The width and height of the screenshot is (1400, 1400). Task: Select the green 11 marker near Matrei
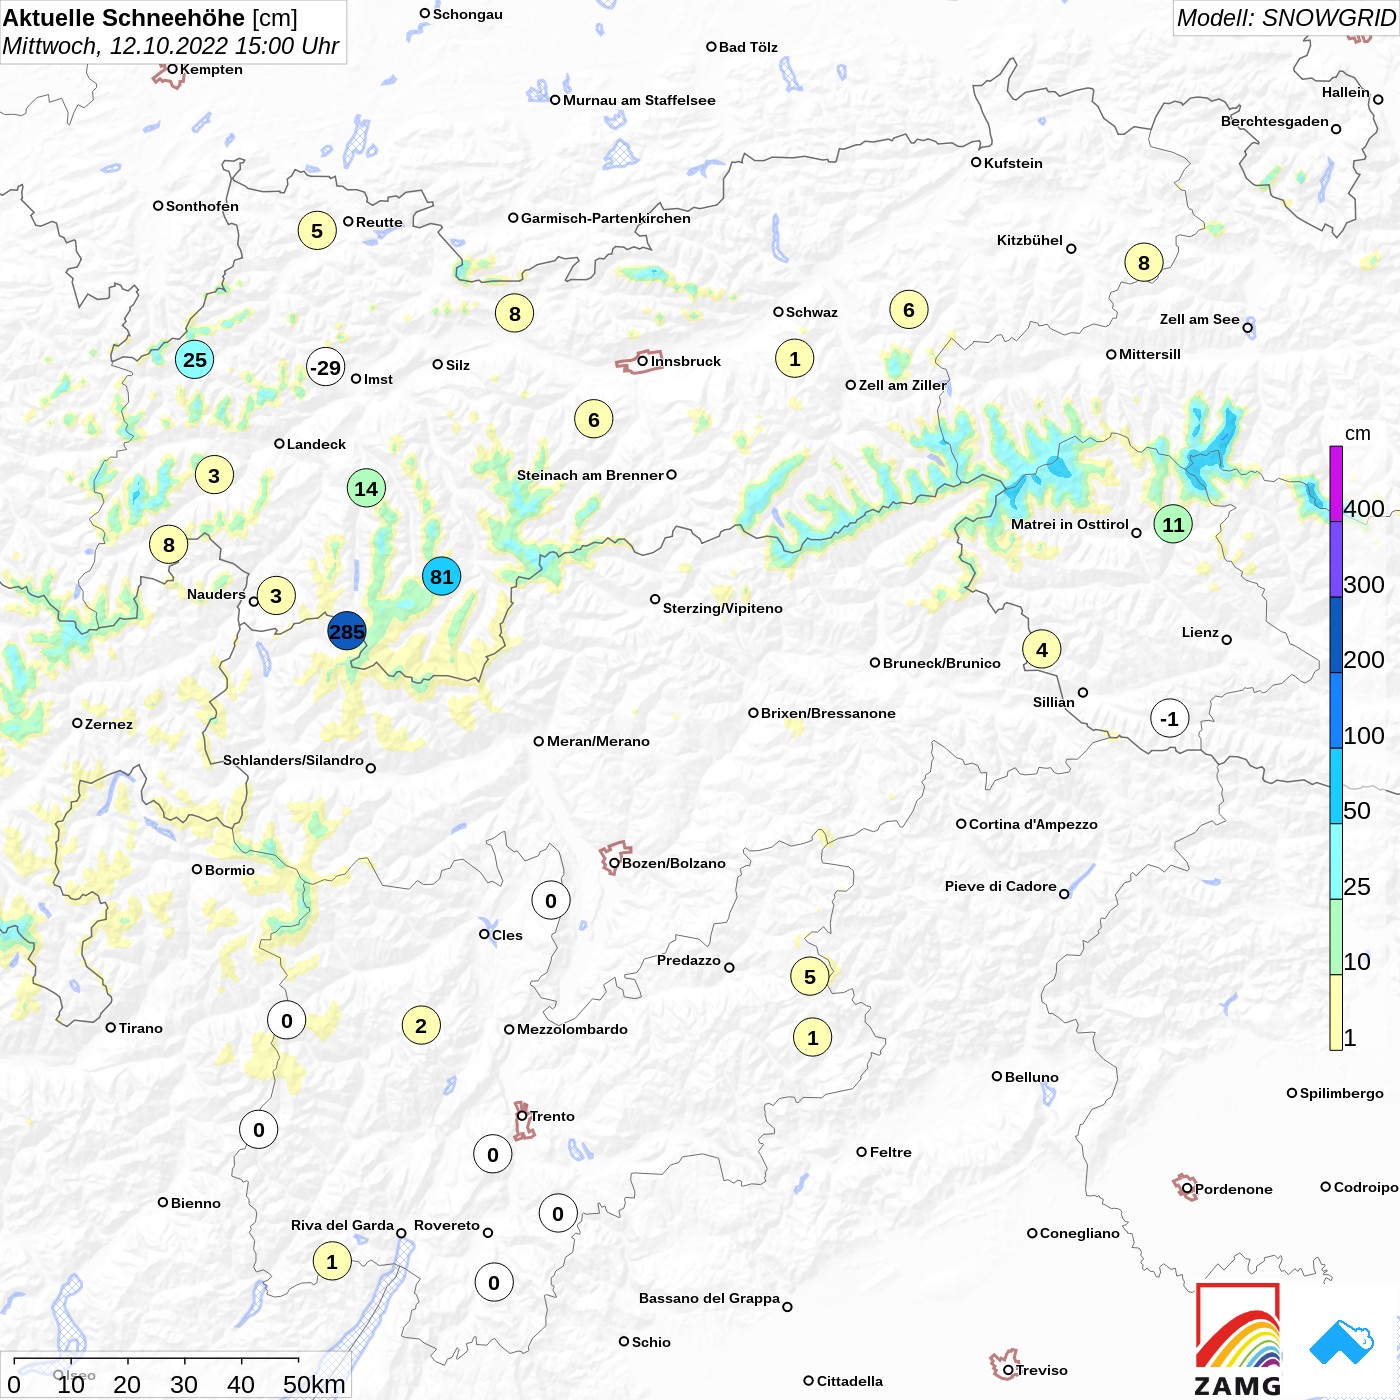pos(1173,524)
